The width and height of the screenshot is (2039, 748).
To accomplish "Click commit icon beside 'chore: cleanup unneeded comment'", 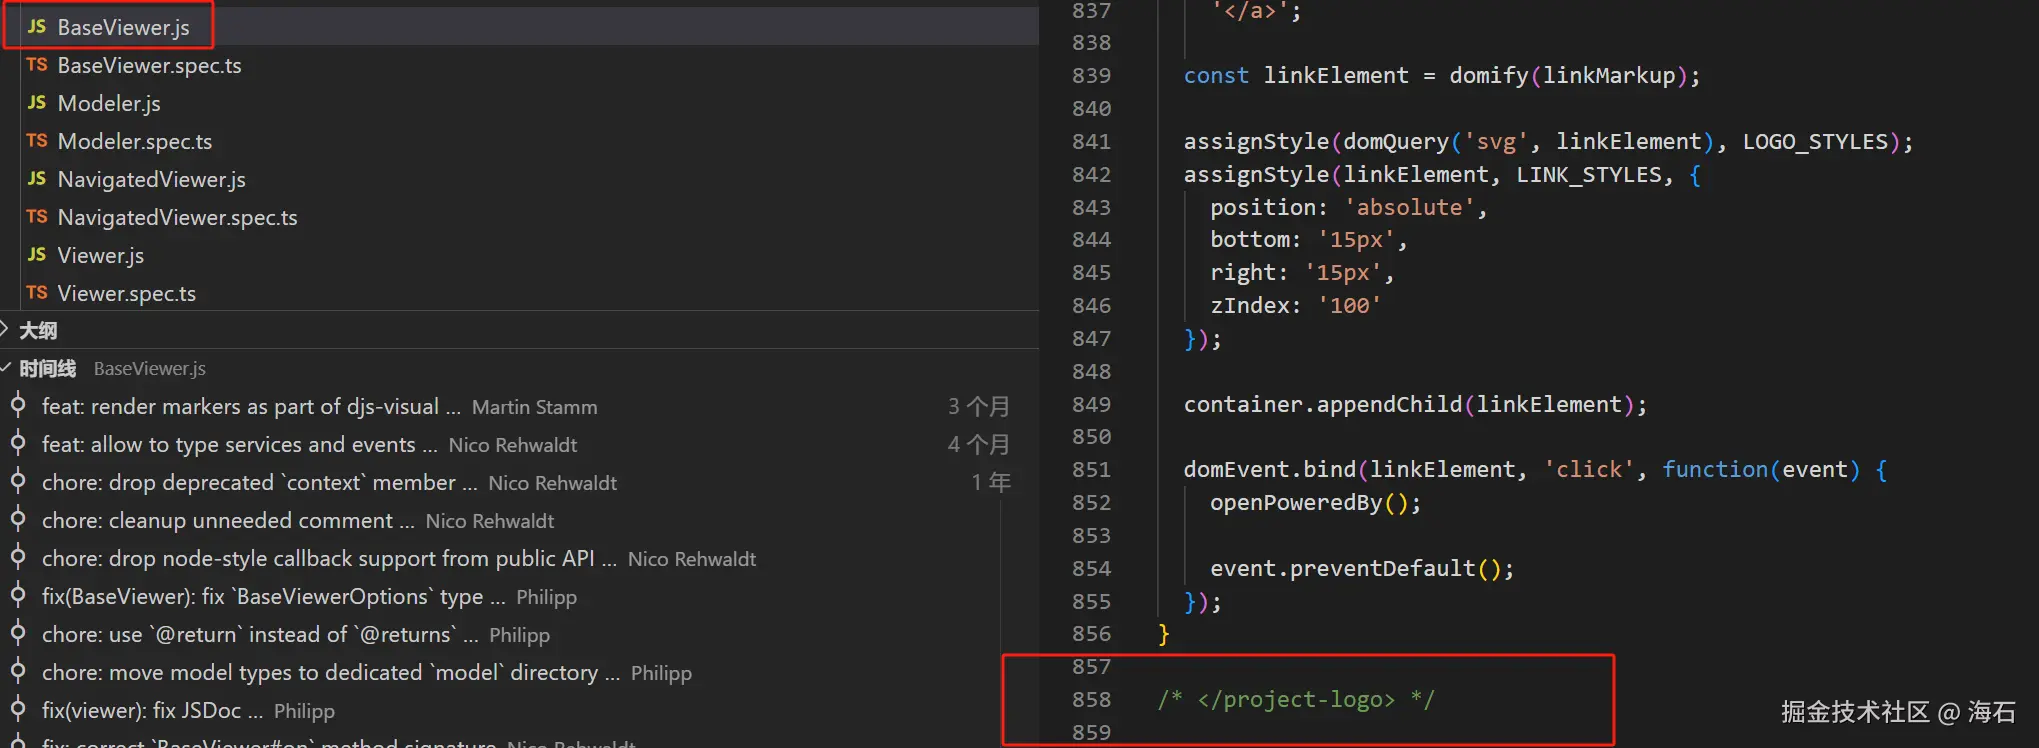I will point(18,519).
